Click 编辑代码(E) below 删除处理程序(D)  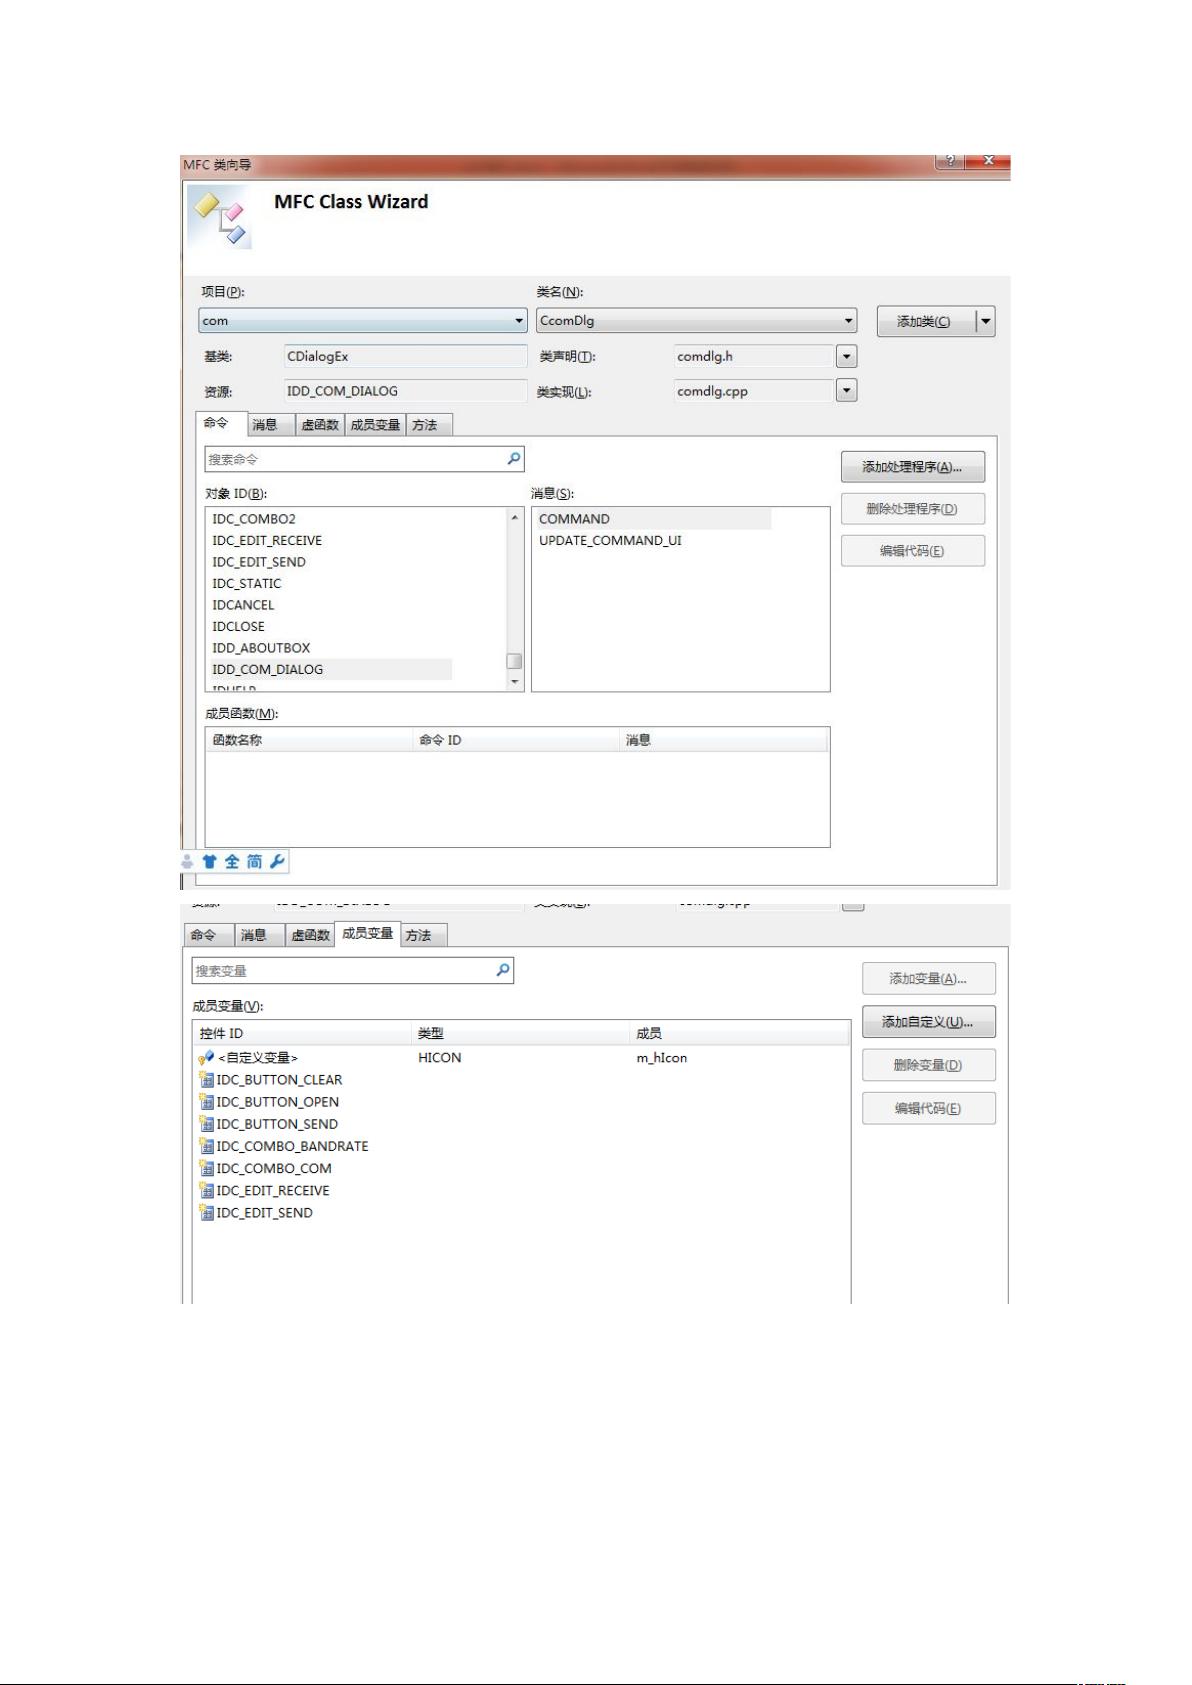912,551
